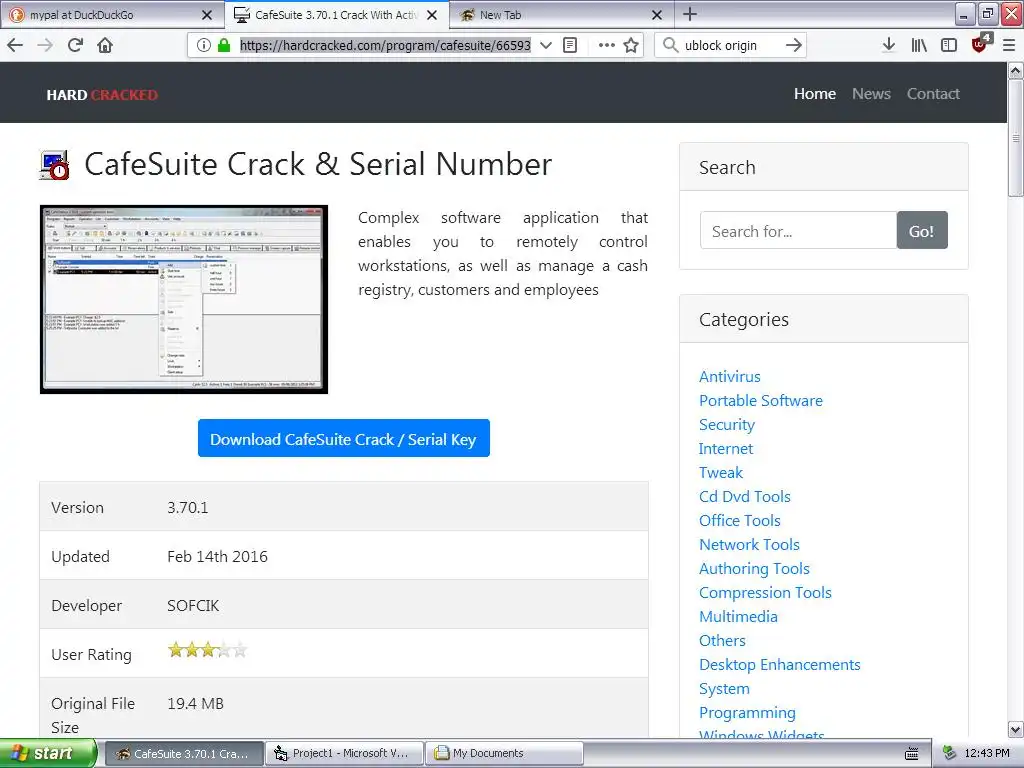This screenshot has width=1024, height=768.
Task: Open the browser home page
Action: 105,45
